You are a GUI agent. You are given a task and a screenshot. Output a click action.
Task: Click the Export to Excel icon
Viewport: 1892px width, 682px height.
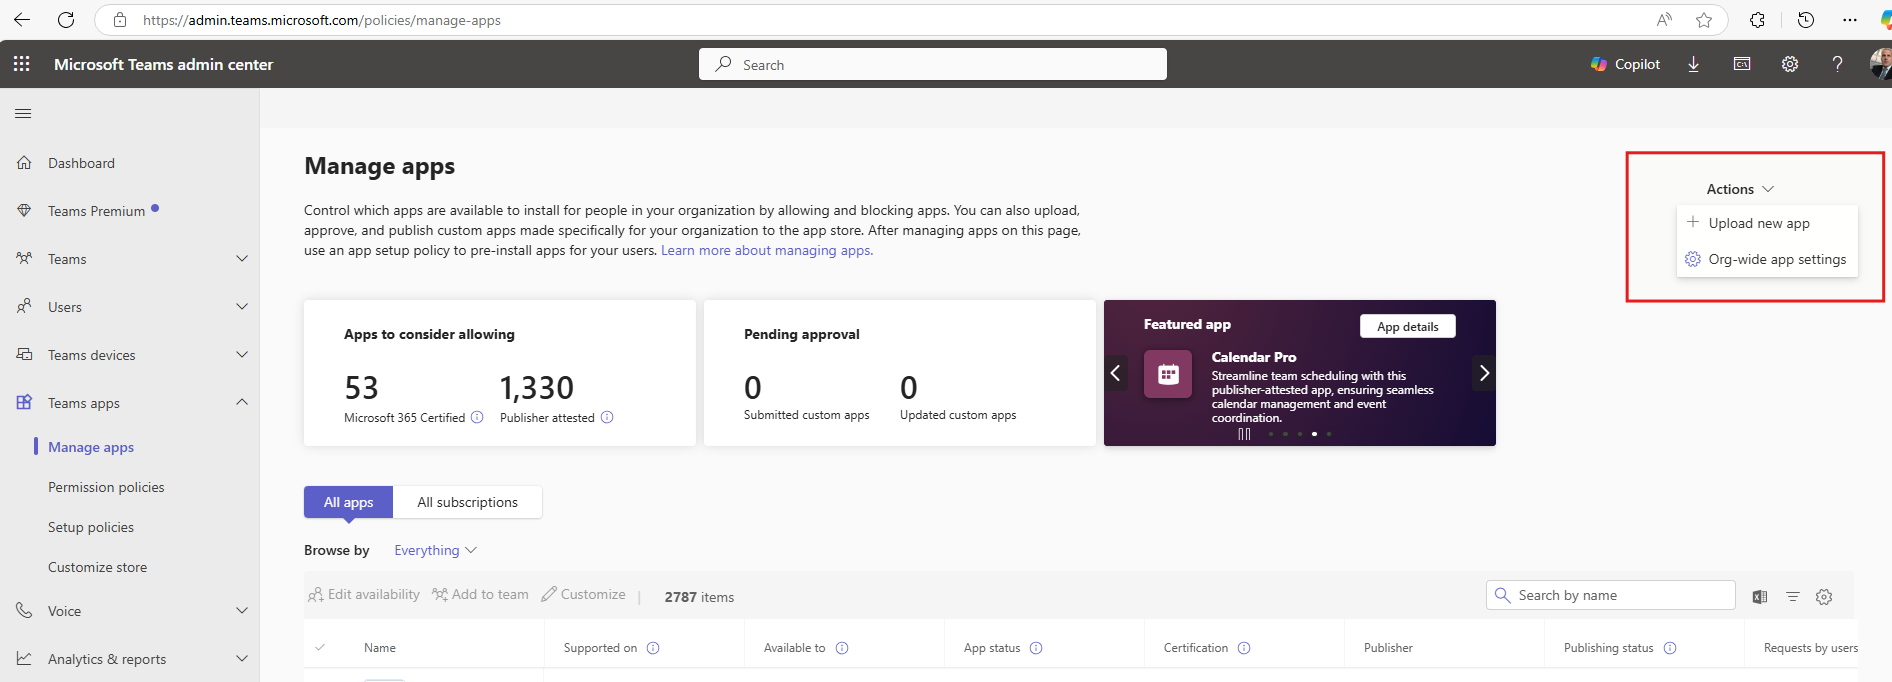[x=1760, y=597]
